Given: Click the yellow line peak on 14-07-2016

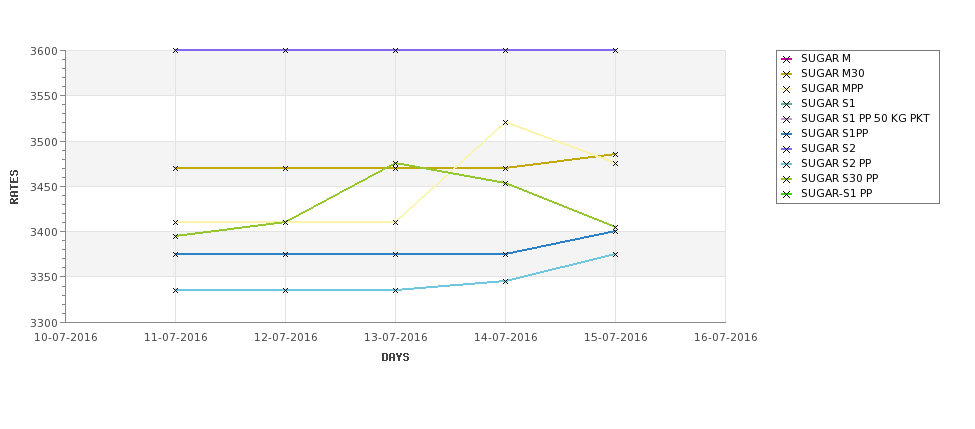Looking at the screenshot, I should click(506, 122).
